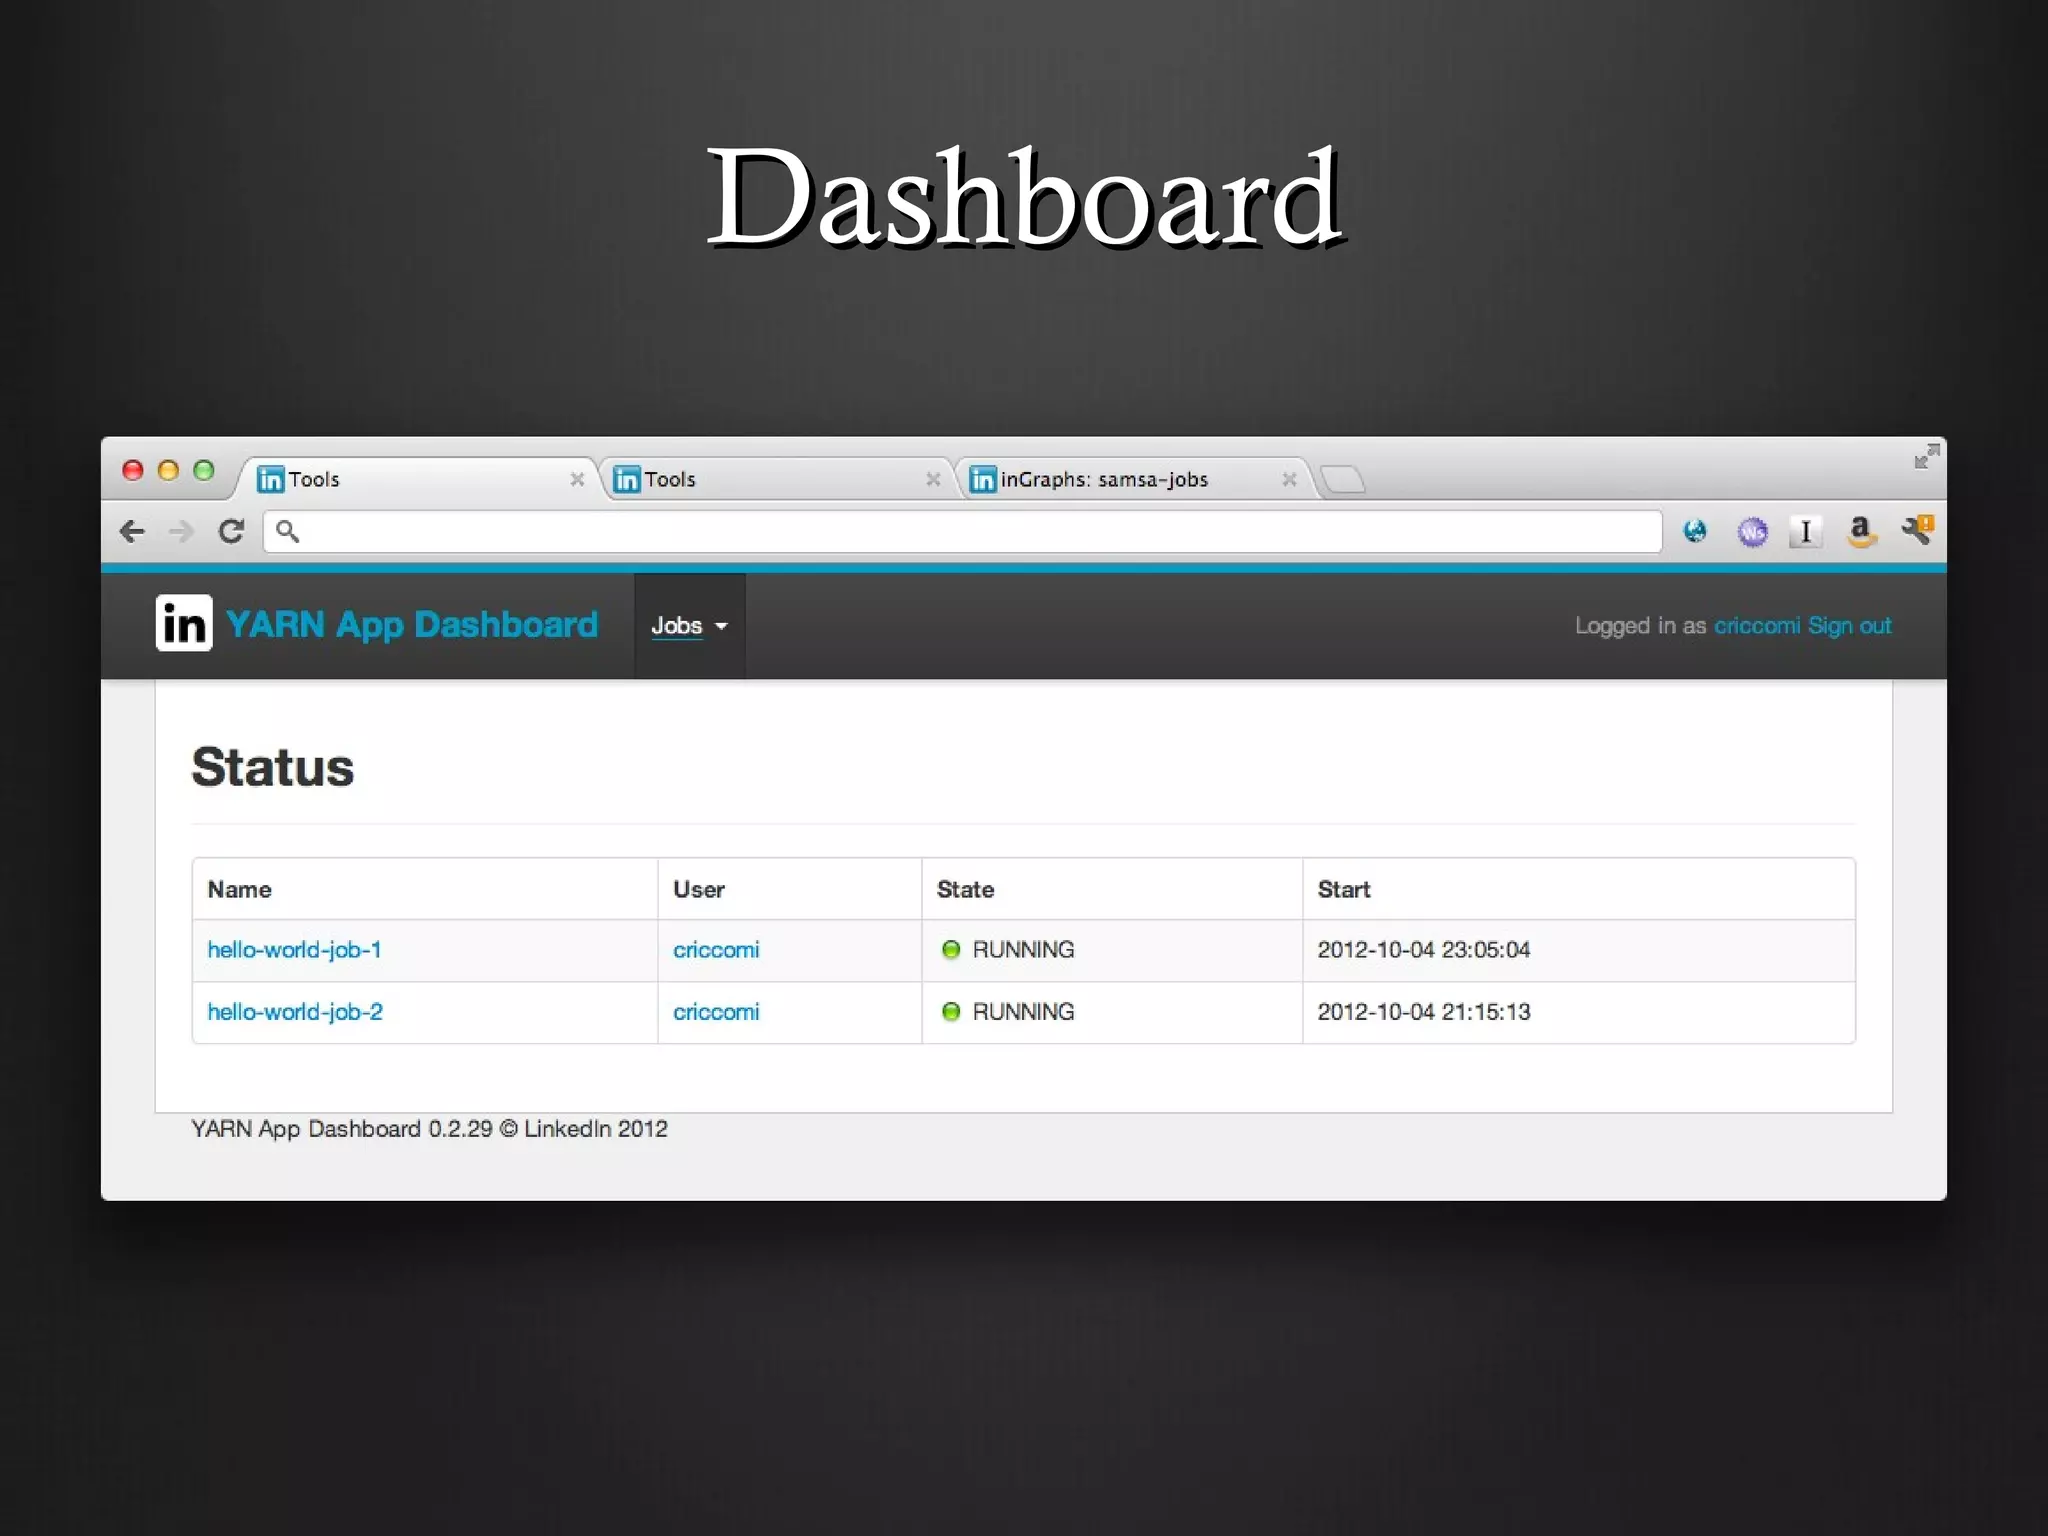Click the Instapaper 'I' extension icon
The width and height of the screenshot is (2048, 1536).
coord(1805,532)
